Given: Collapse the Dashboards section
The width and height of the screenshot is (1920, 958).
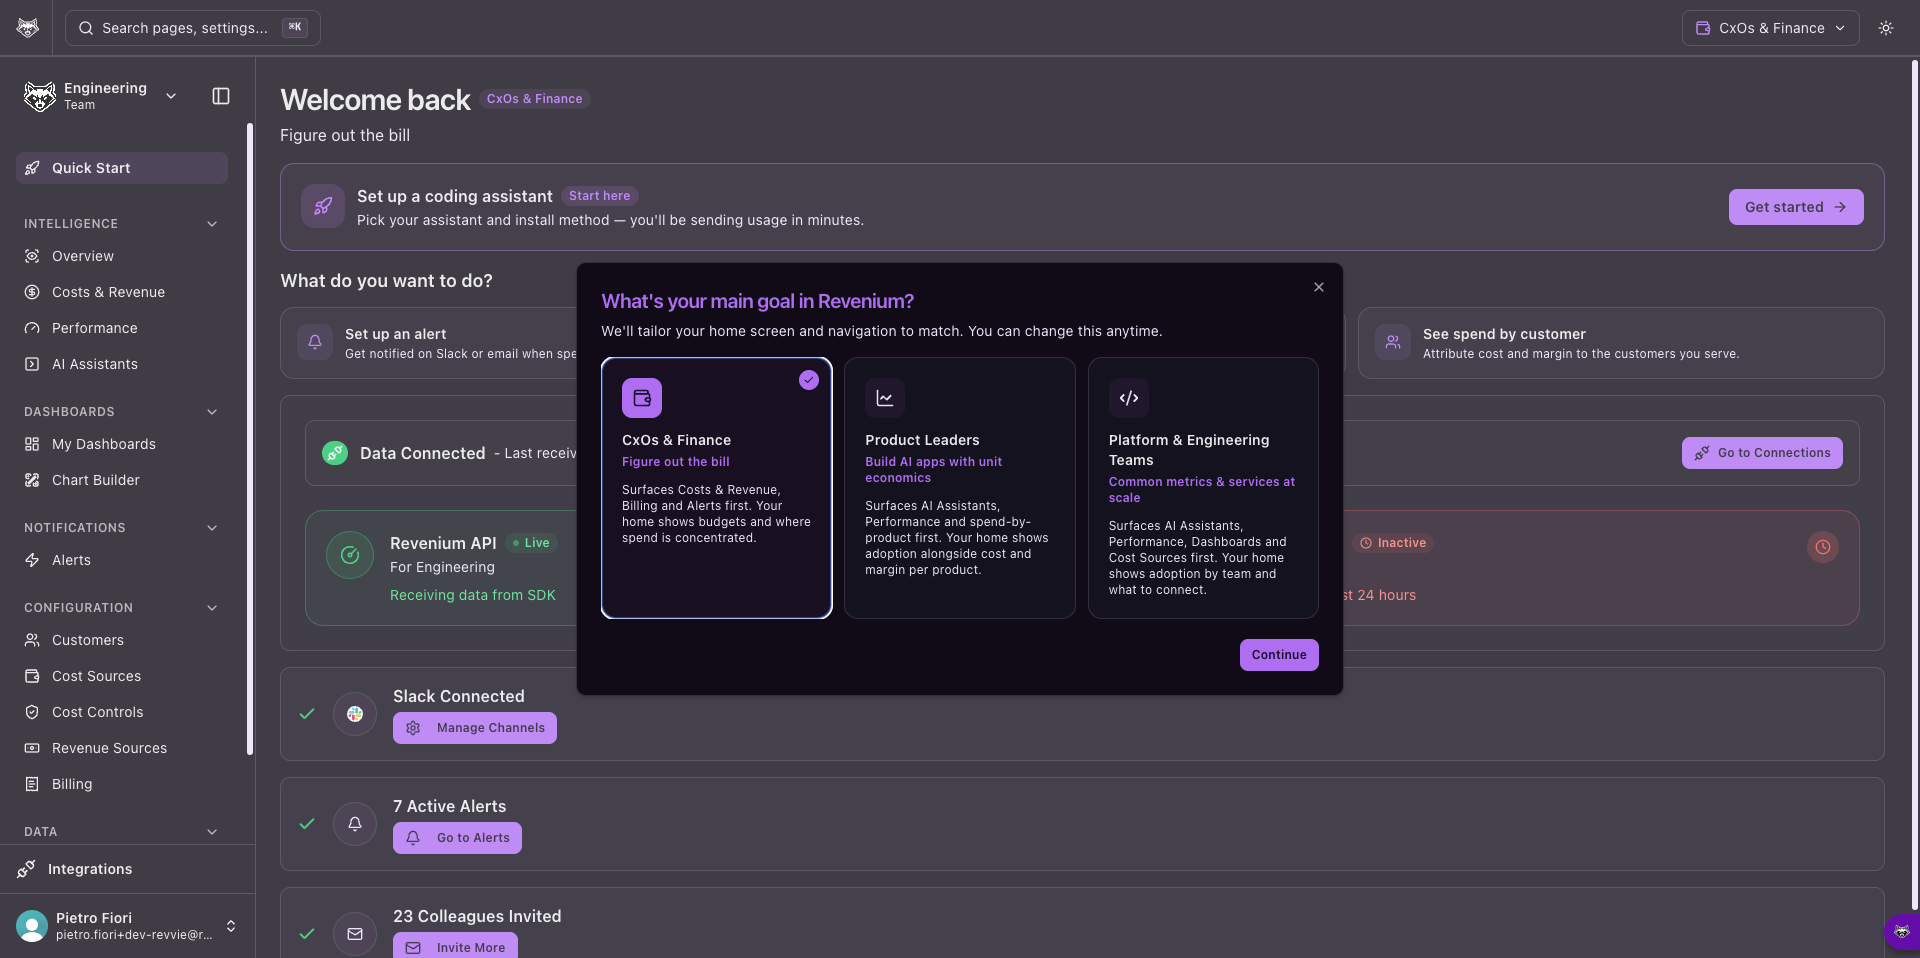Looking at the screenshot, I should (x=212, y=412).
